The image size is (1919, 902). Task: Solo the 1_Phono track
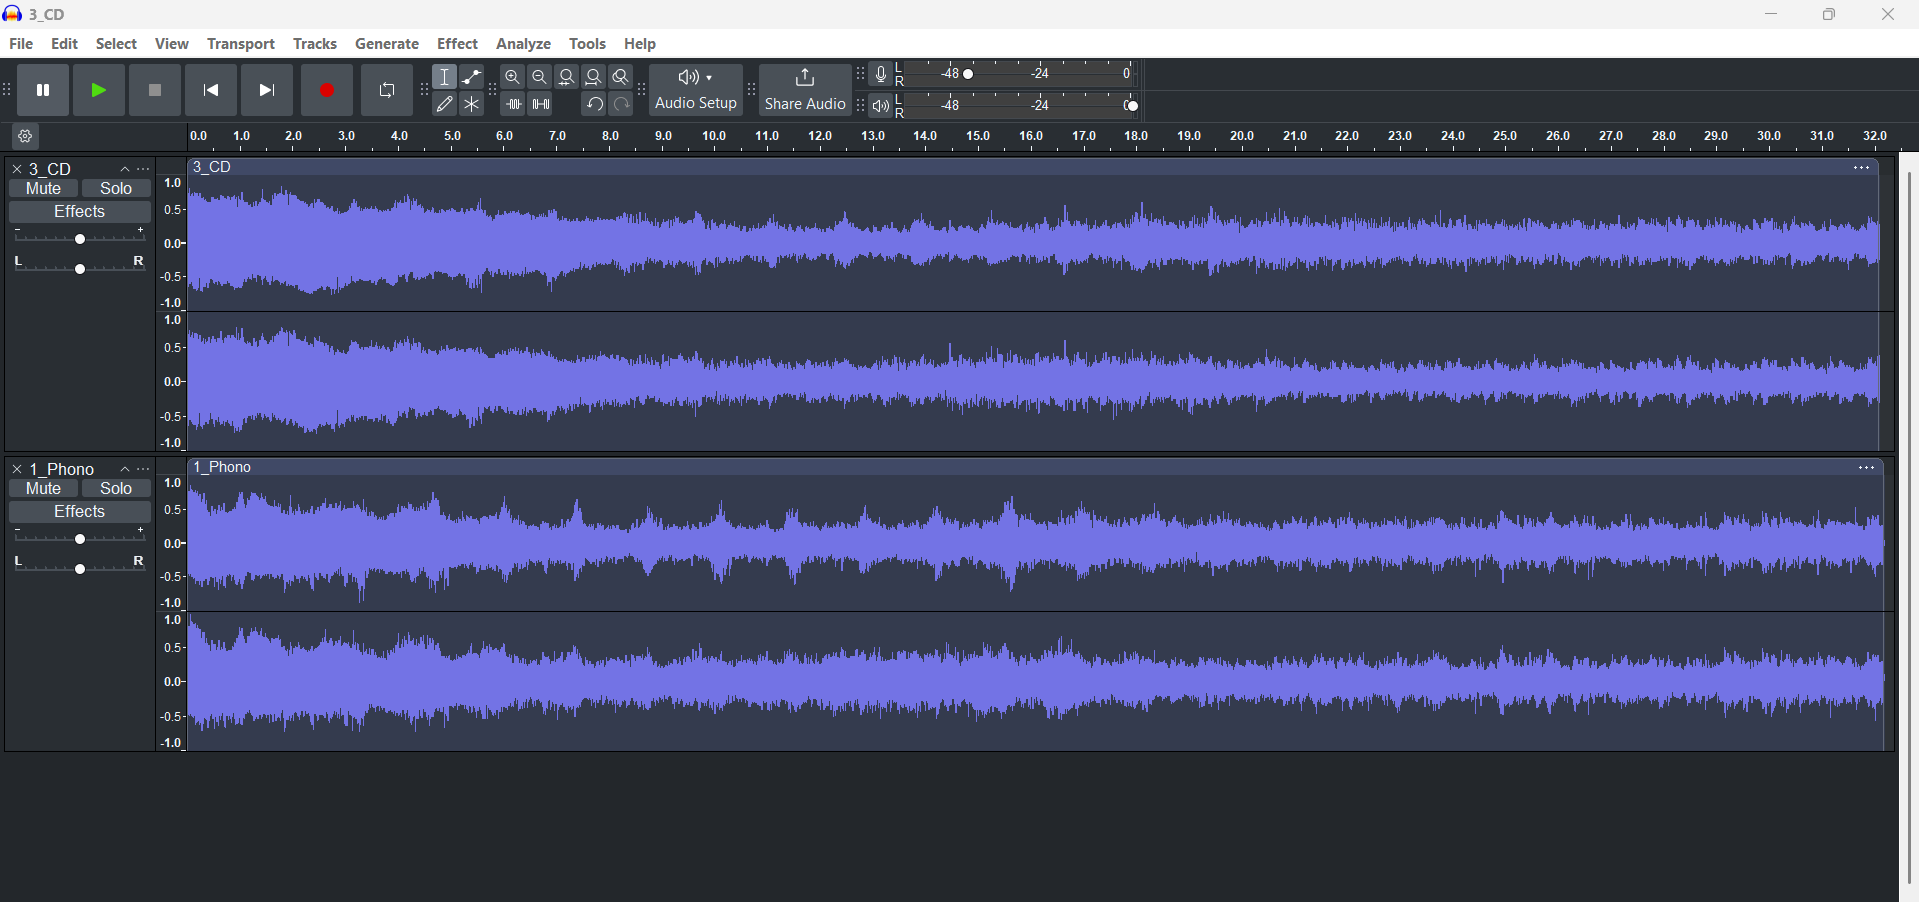(116, 489)
